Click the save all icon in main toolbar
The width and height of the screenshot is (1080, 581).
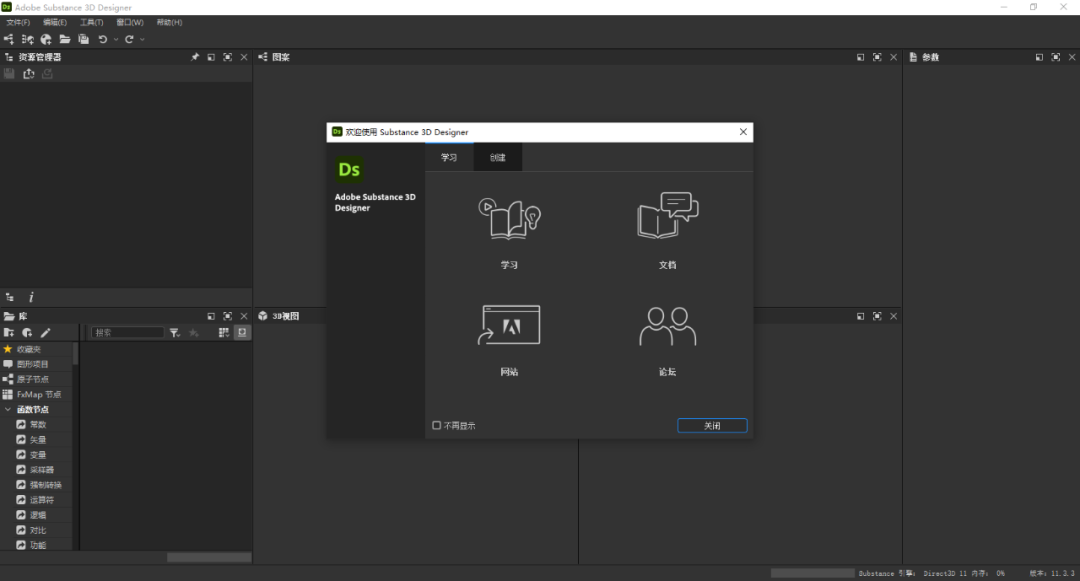tap(84, 39)
